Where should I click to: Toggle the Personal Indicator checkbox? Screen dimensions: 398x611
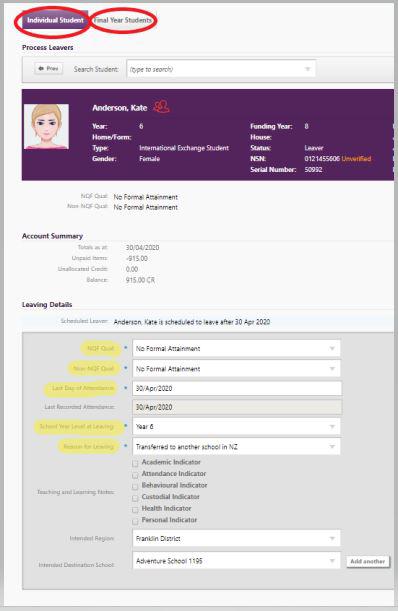pyautogui.click(x=135, y=521)
